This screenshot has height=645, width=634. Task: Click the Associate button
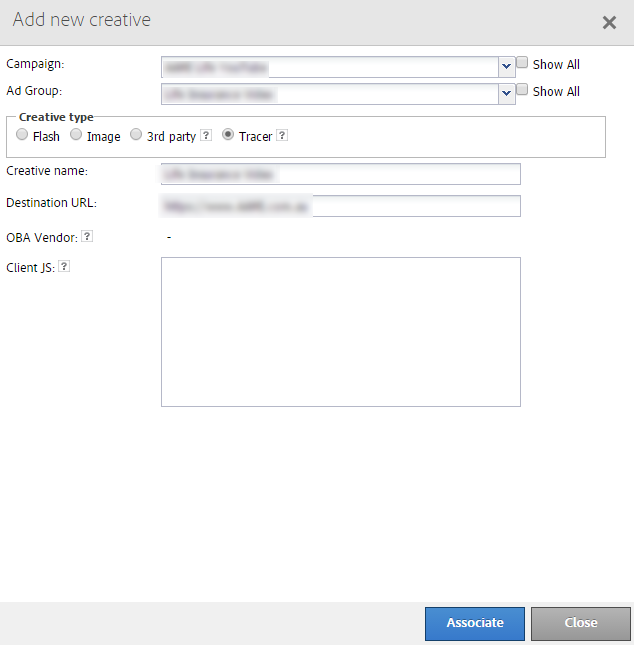click(x=475, y=623)
